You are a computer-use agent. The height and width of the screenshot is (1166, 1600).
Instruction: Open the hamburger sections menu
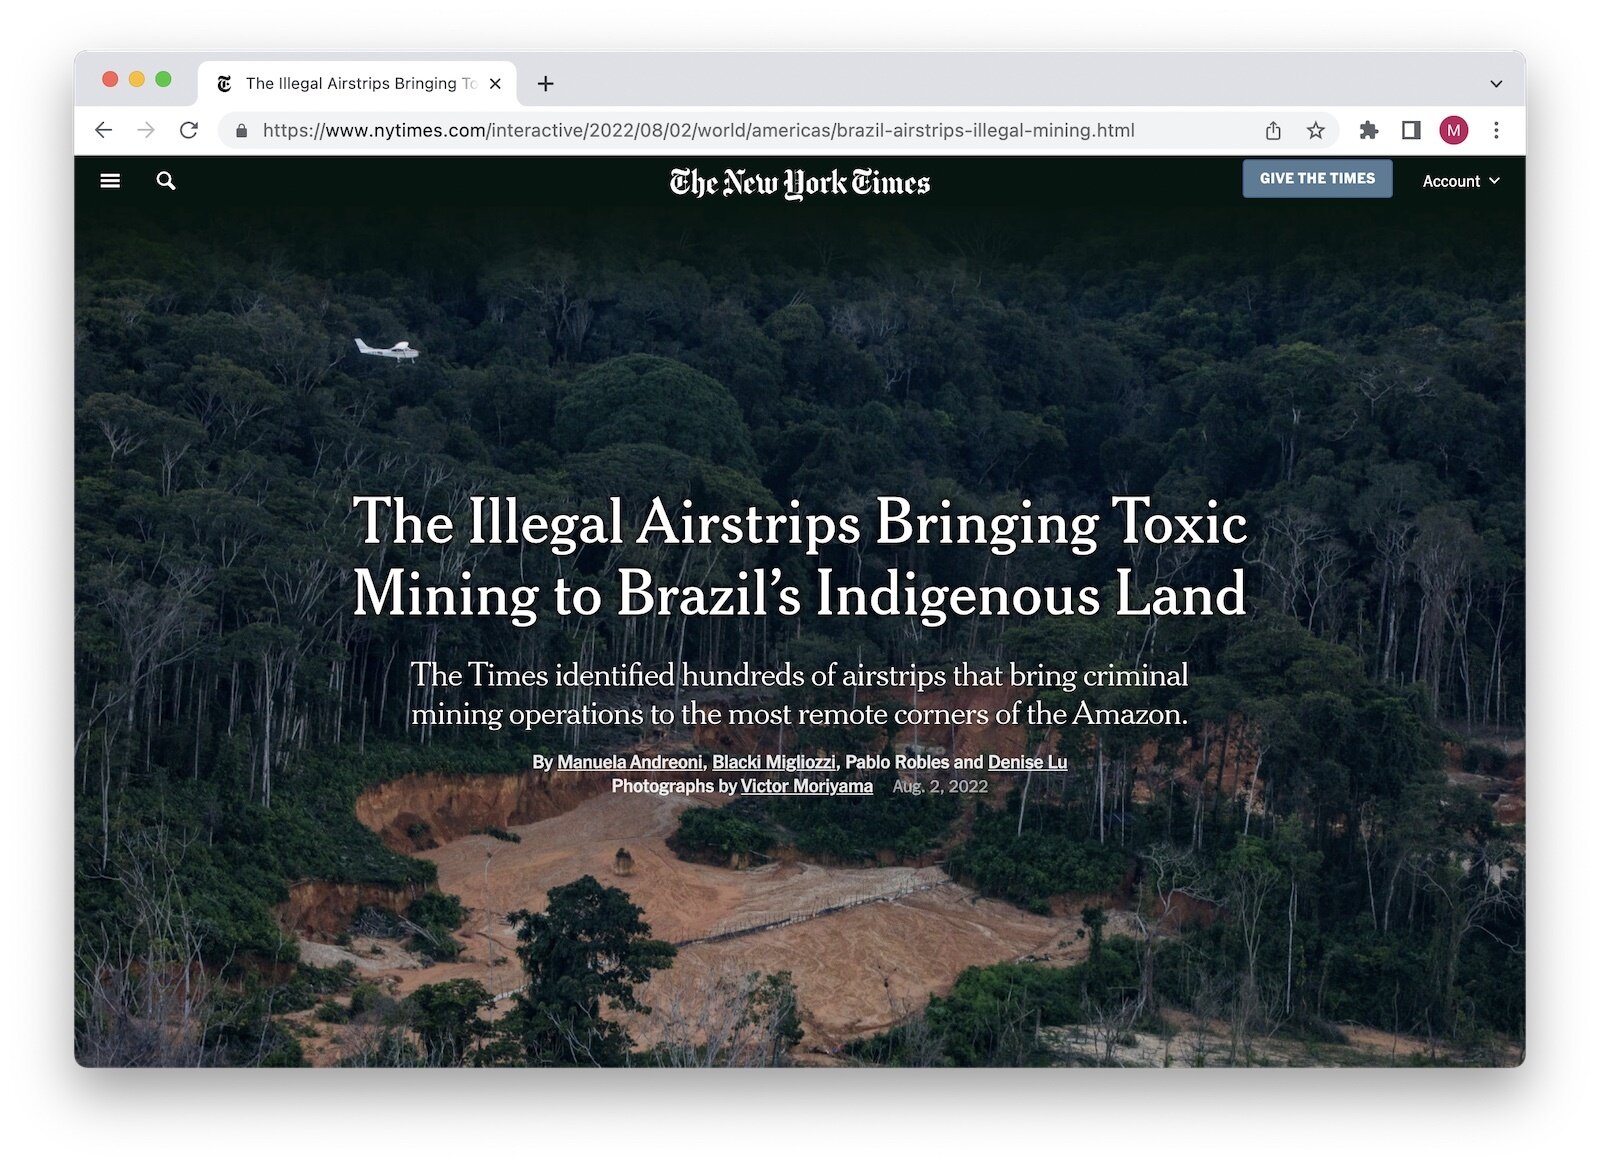point(110,181)
